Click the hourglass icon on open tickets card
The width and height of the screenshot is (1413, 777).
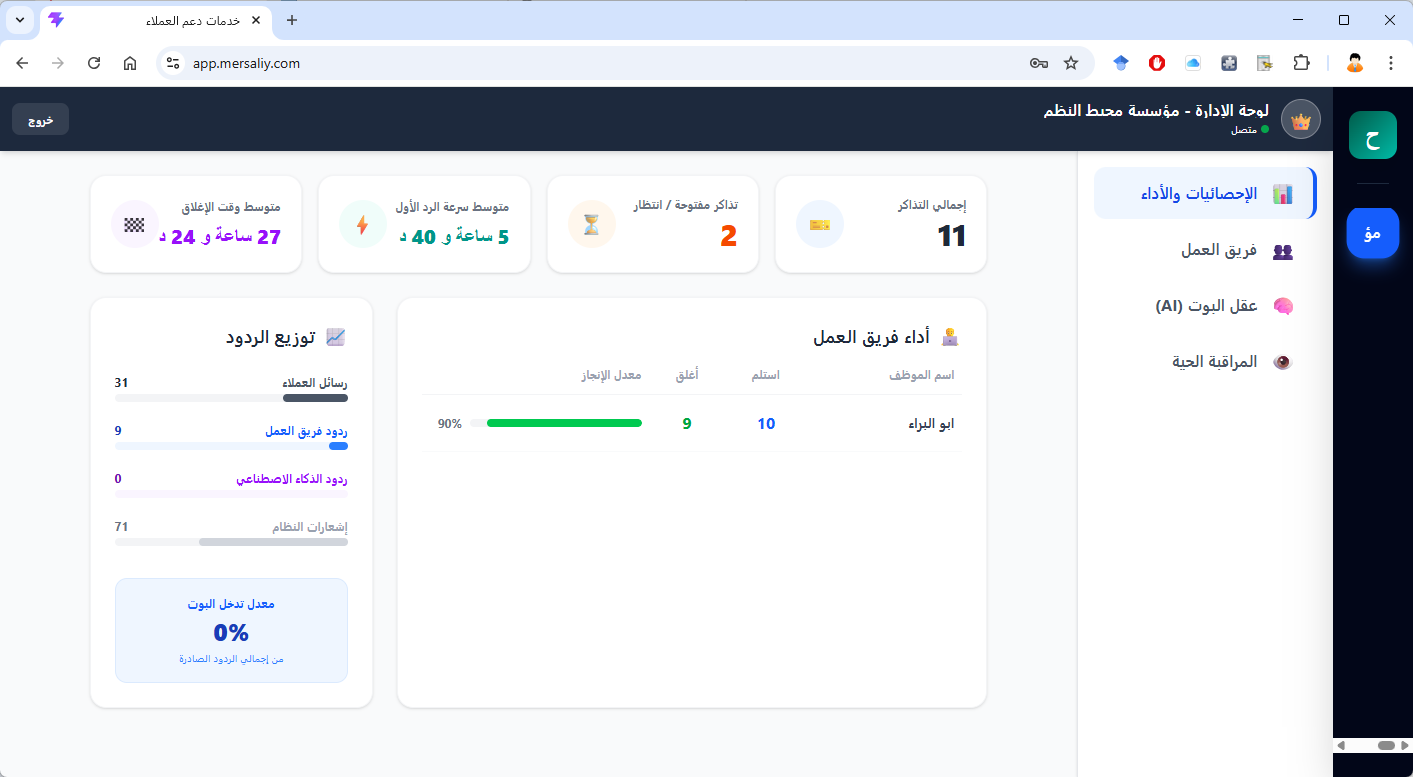click(x=592, y=224)
